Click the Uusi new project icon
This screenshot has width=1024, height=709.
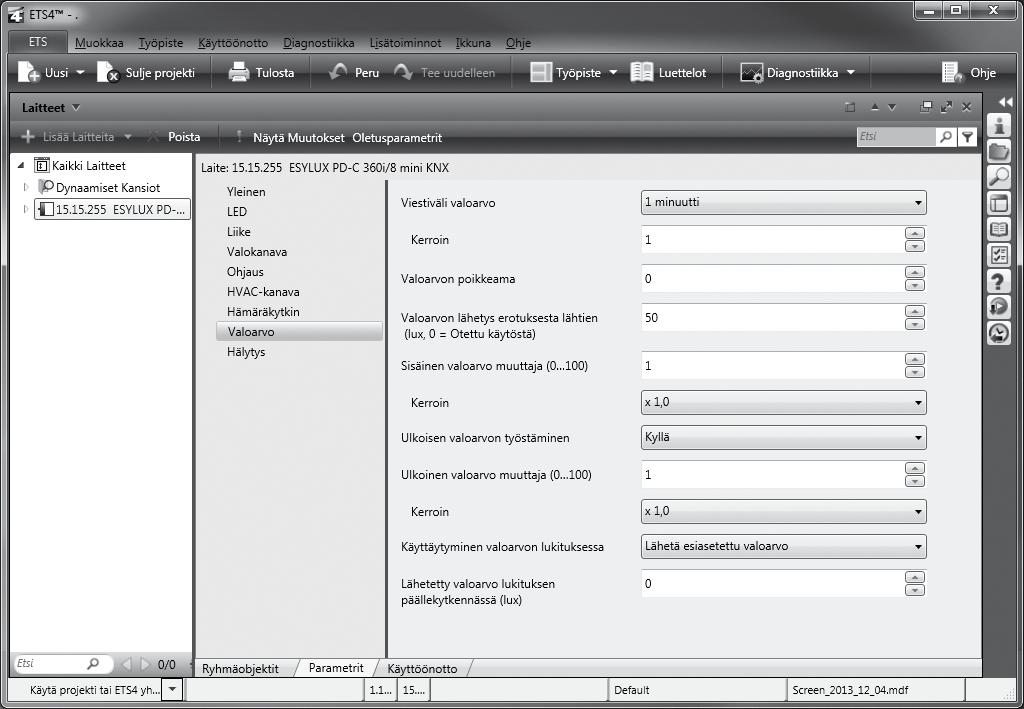tap(28, 72)
